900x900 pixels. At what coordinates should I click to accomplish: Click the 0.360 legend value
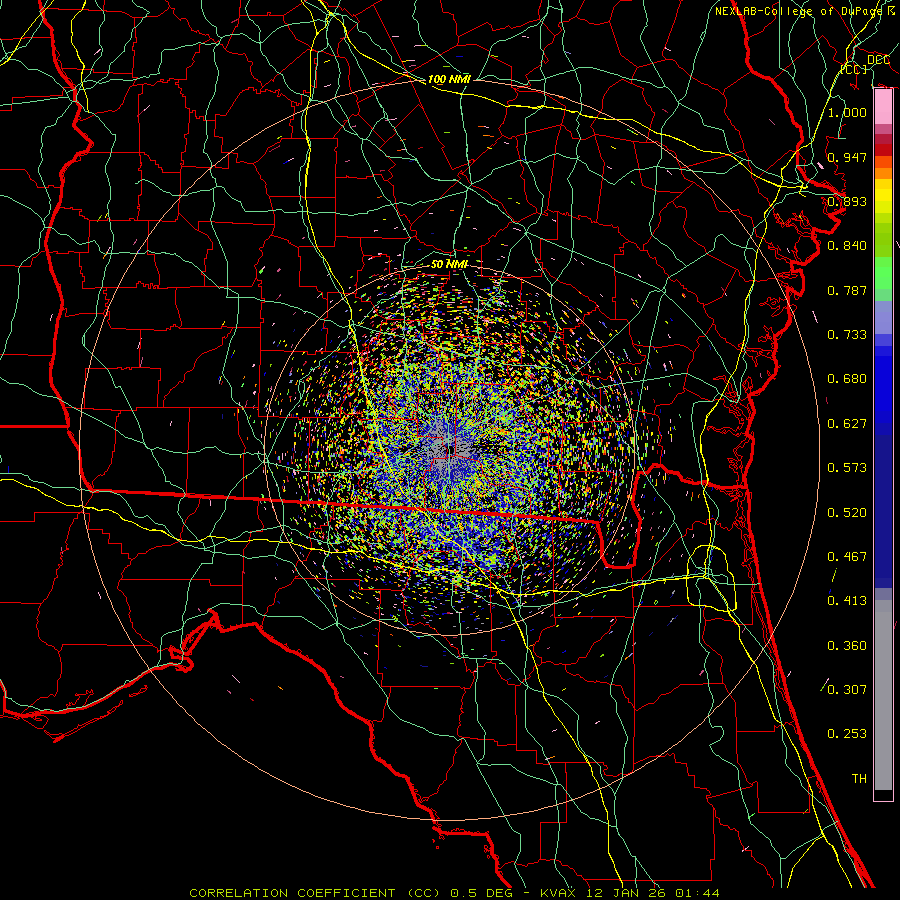pos(847,646)
